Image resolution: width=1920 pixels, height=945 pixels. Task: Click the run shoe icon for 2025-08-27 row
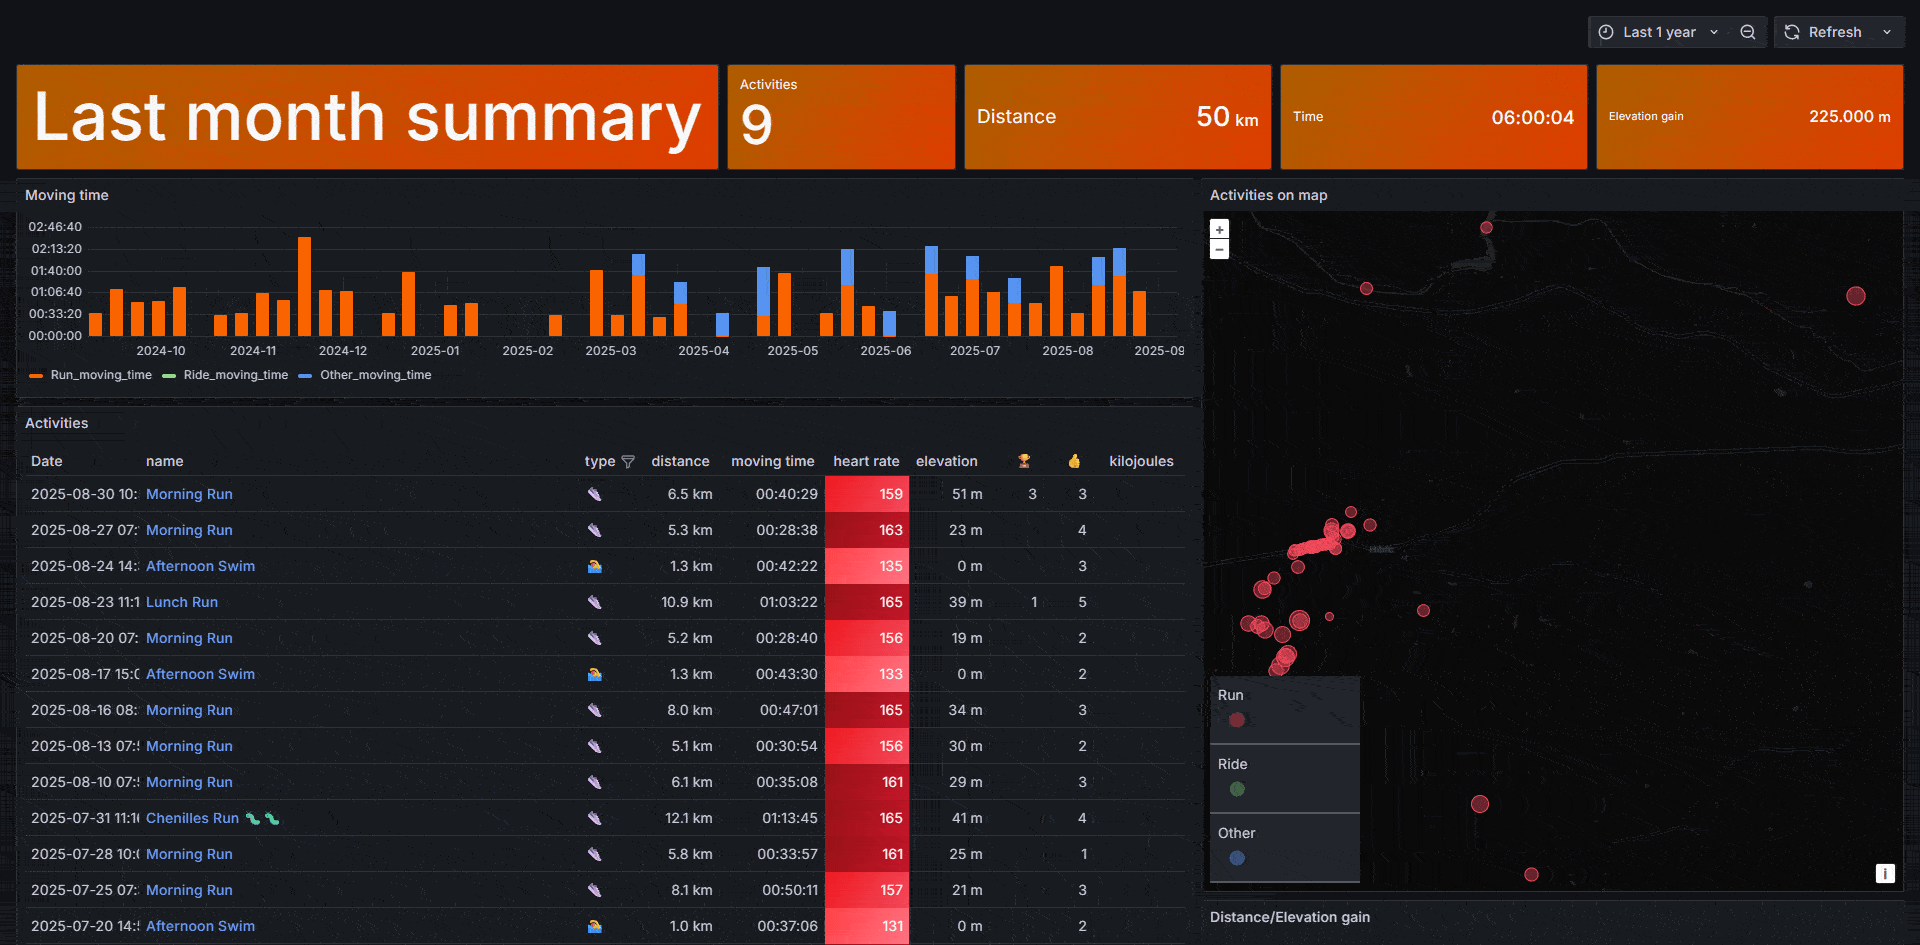pos(594,530)
